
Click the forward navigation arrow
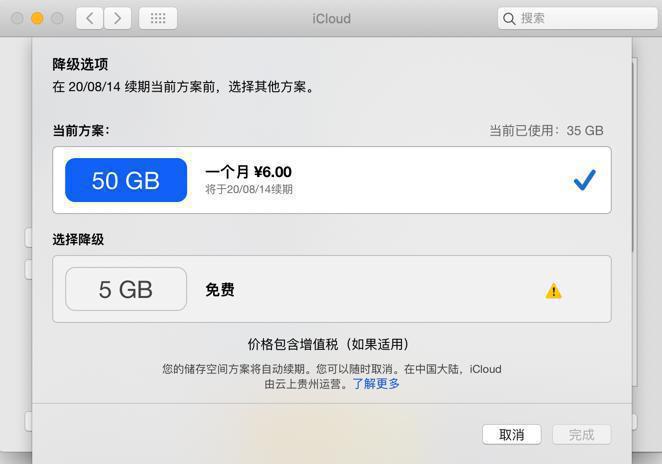[117, 18]
